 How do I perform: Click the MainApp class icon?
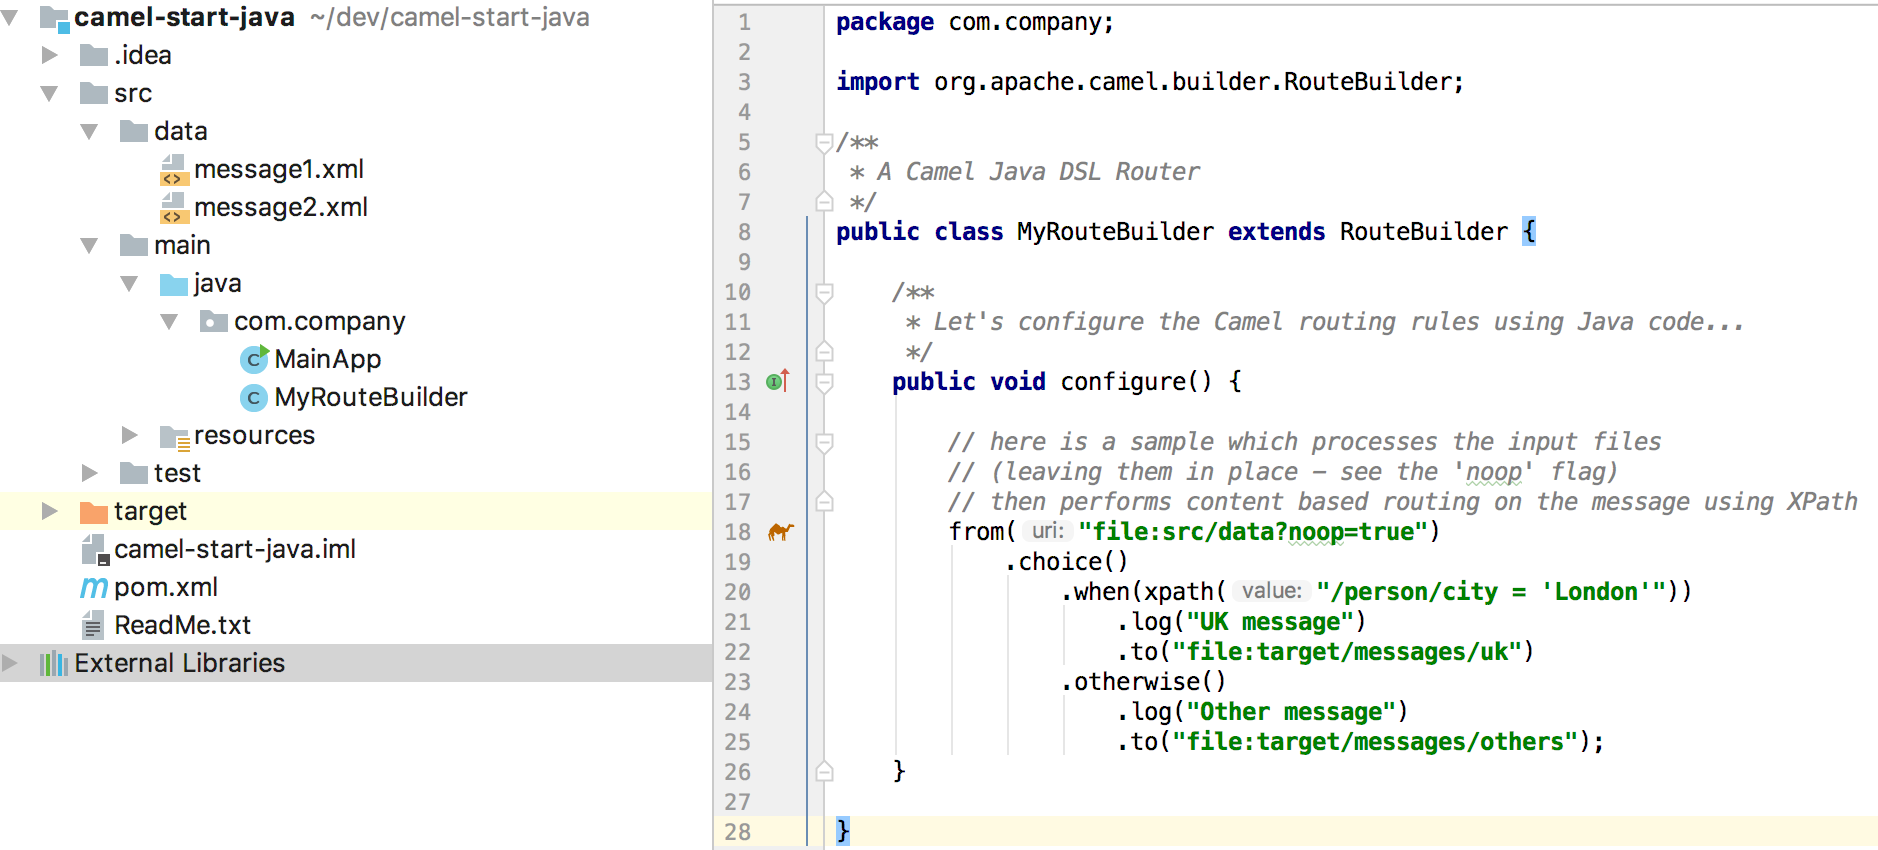point(254,359)
